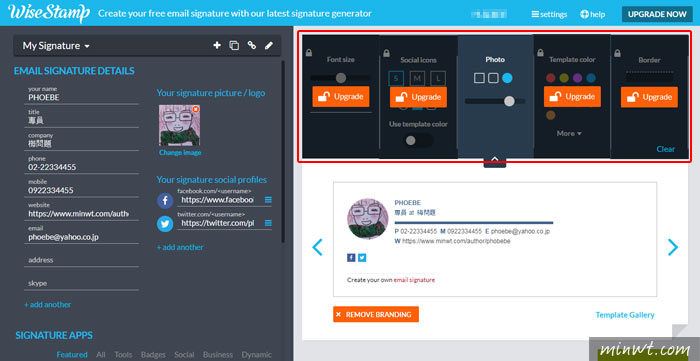Click the Border lock icon
This screenshot has height=361, width=700.
tap(617, 53)
